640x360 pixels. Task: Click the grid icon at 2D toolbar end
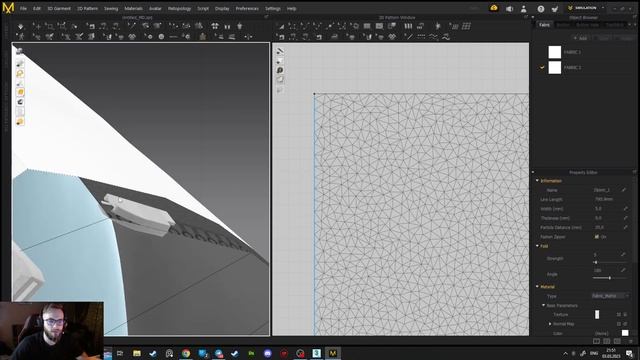pyautogui.click(x=467, y=26)
